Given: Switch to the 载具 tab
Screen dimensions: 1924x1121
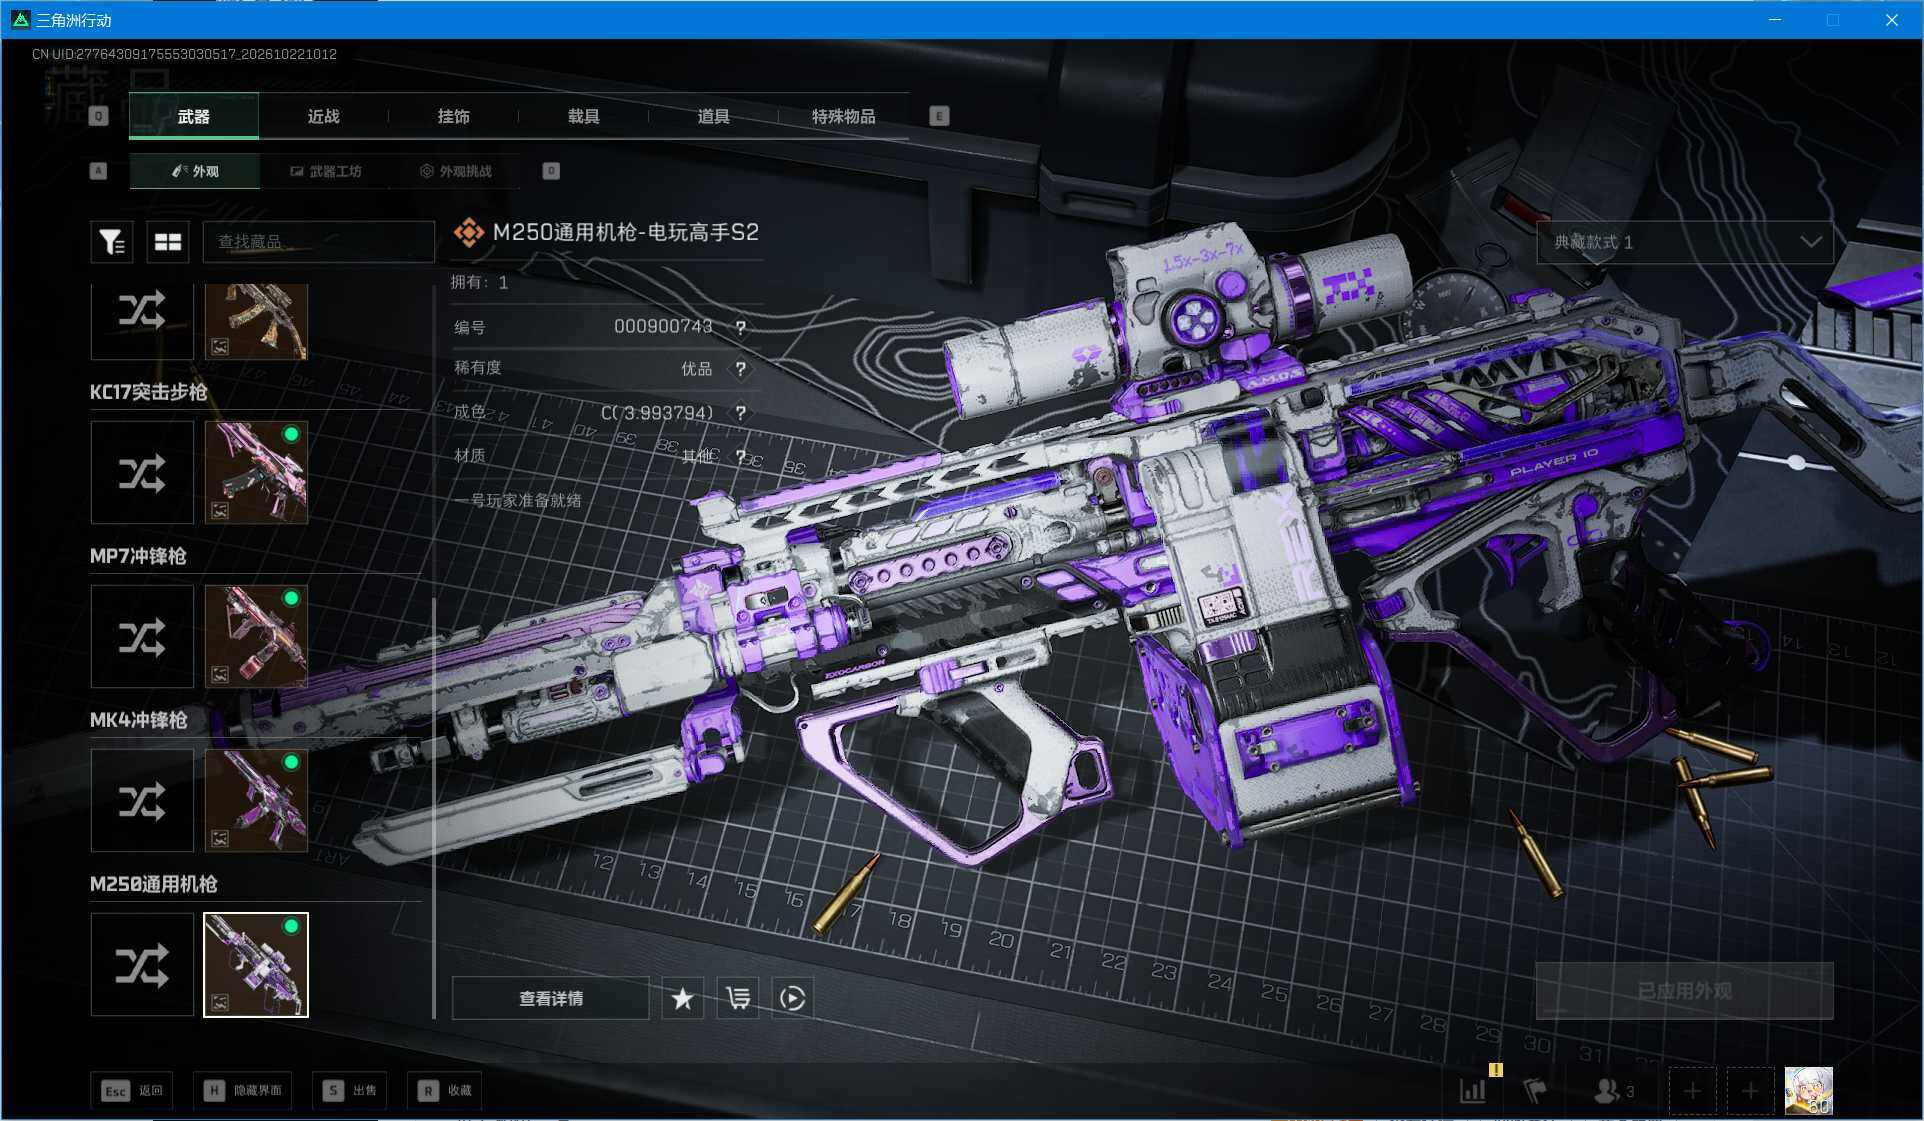Looking at the screenshot, I should pyautogui.click(x=583, y=116).
